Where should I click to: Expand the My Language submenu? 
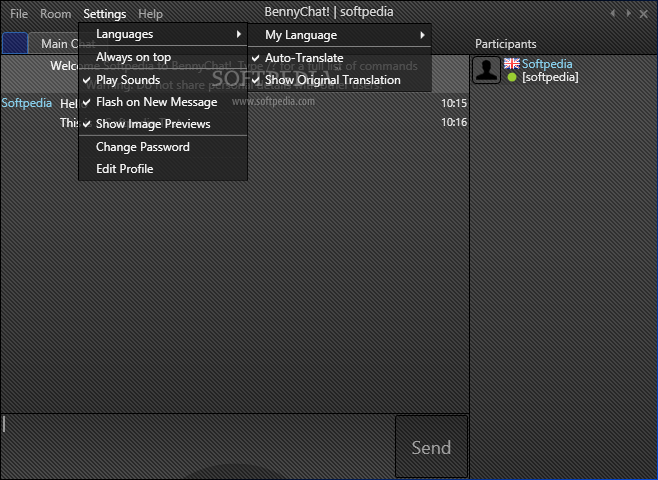point(339,35)
